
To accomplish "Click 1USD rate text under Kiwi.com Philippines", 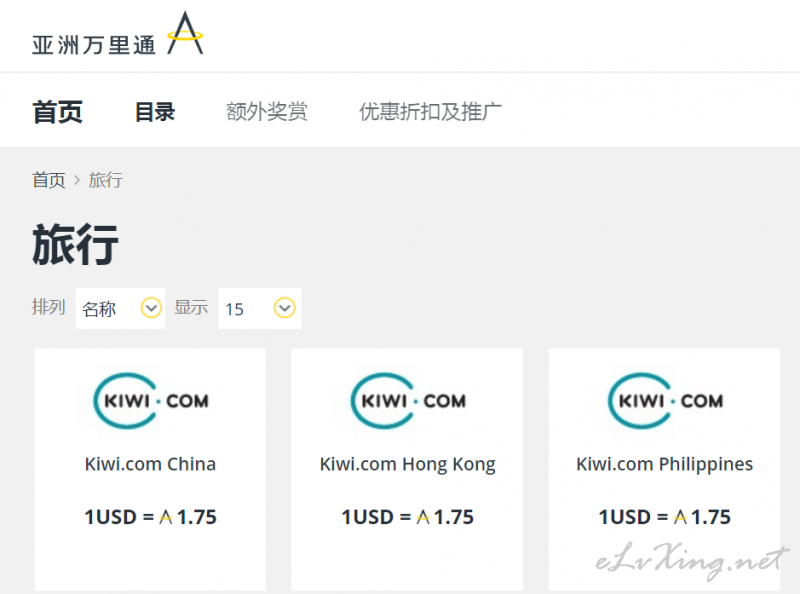I will pos(665,517).
